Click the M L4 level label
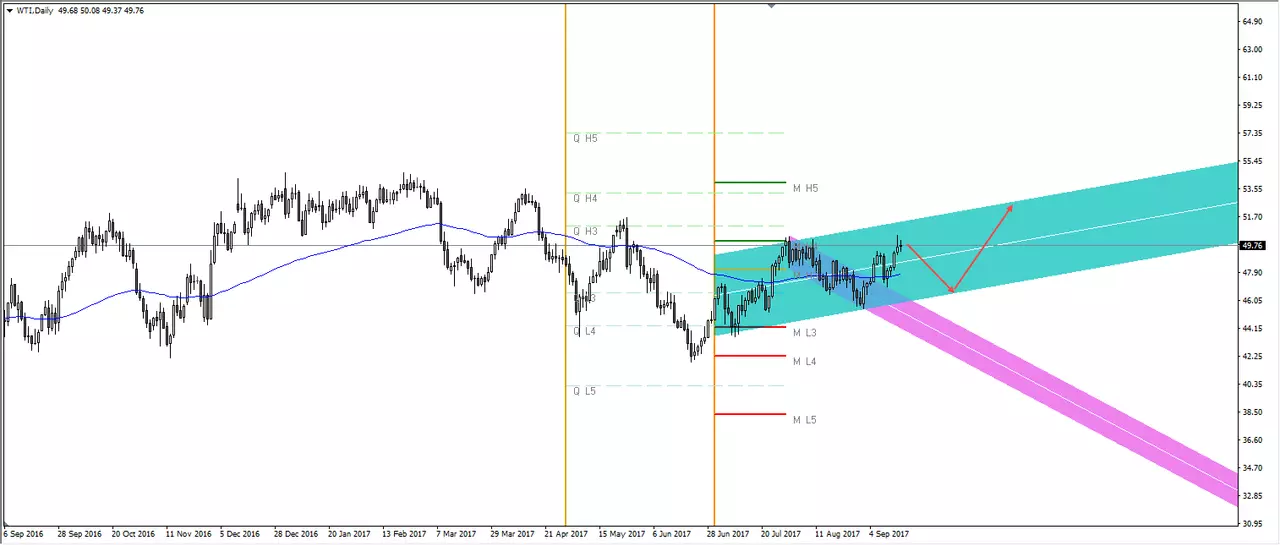This screenshot has width=1280, height=545. pyautogui.click(x=805, y=361)
